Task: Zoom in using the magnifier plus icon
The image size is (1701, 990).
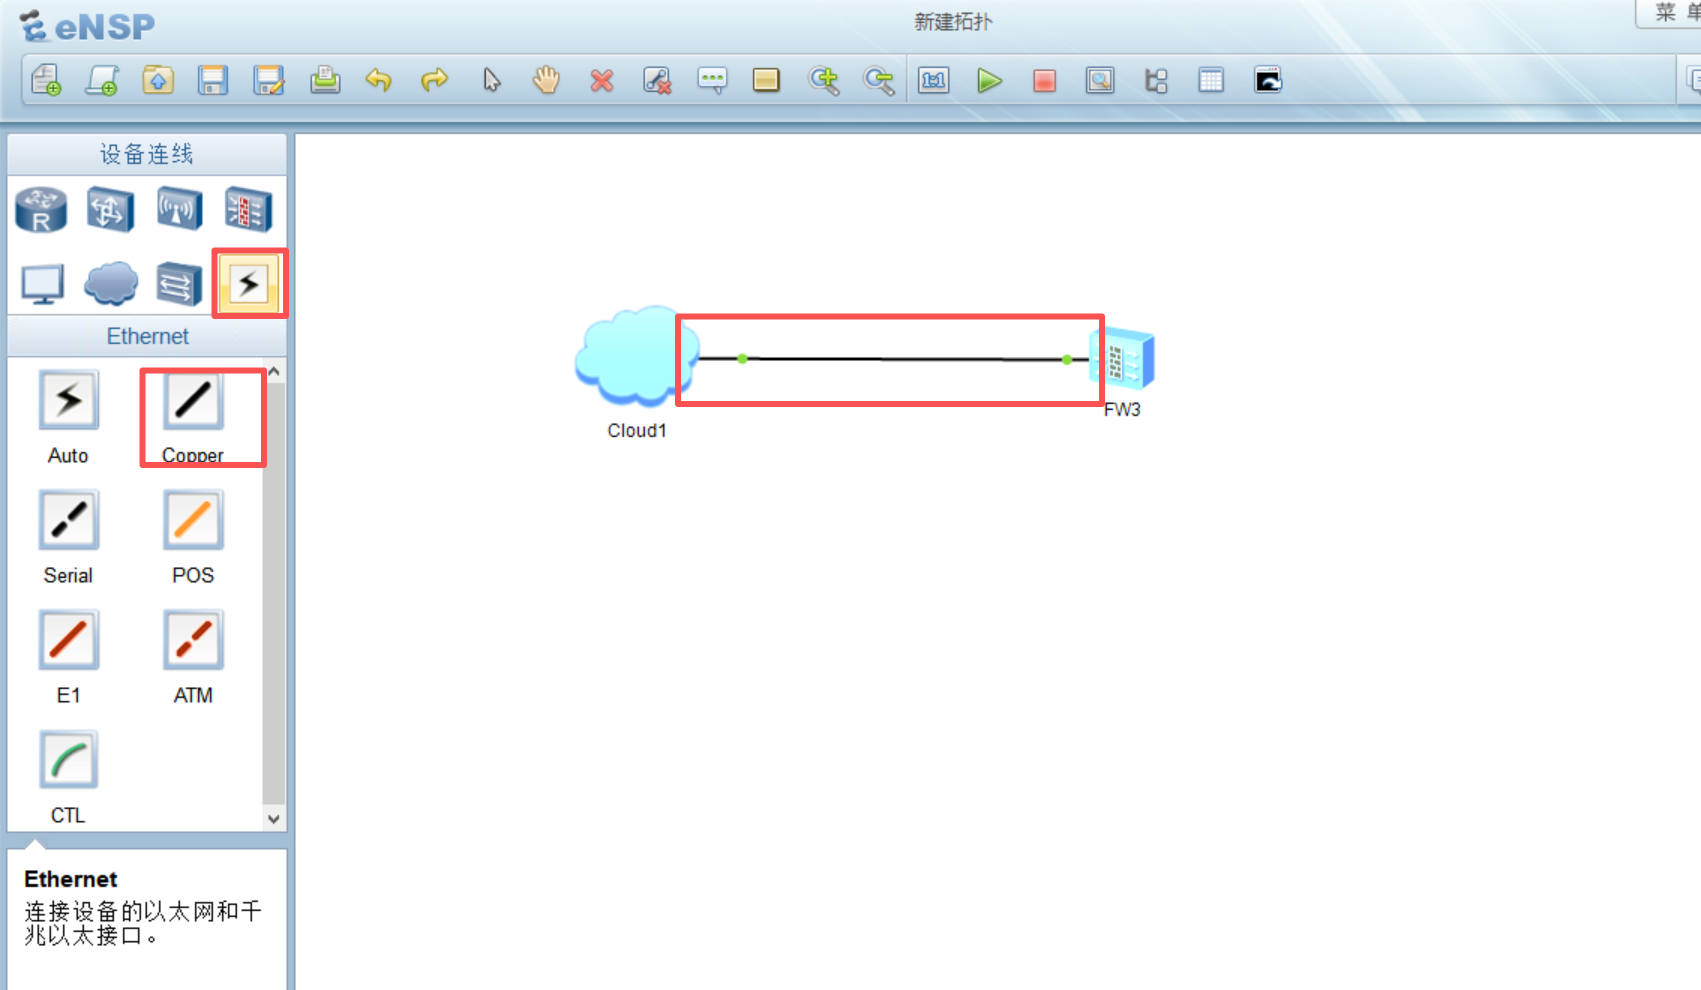Action: pyautogui.click(x=823, y=81)
